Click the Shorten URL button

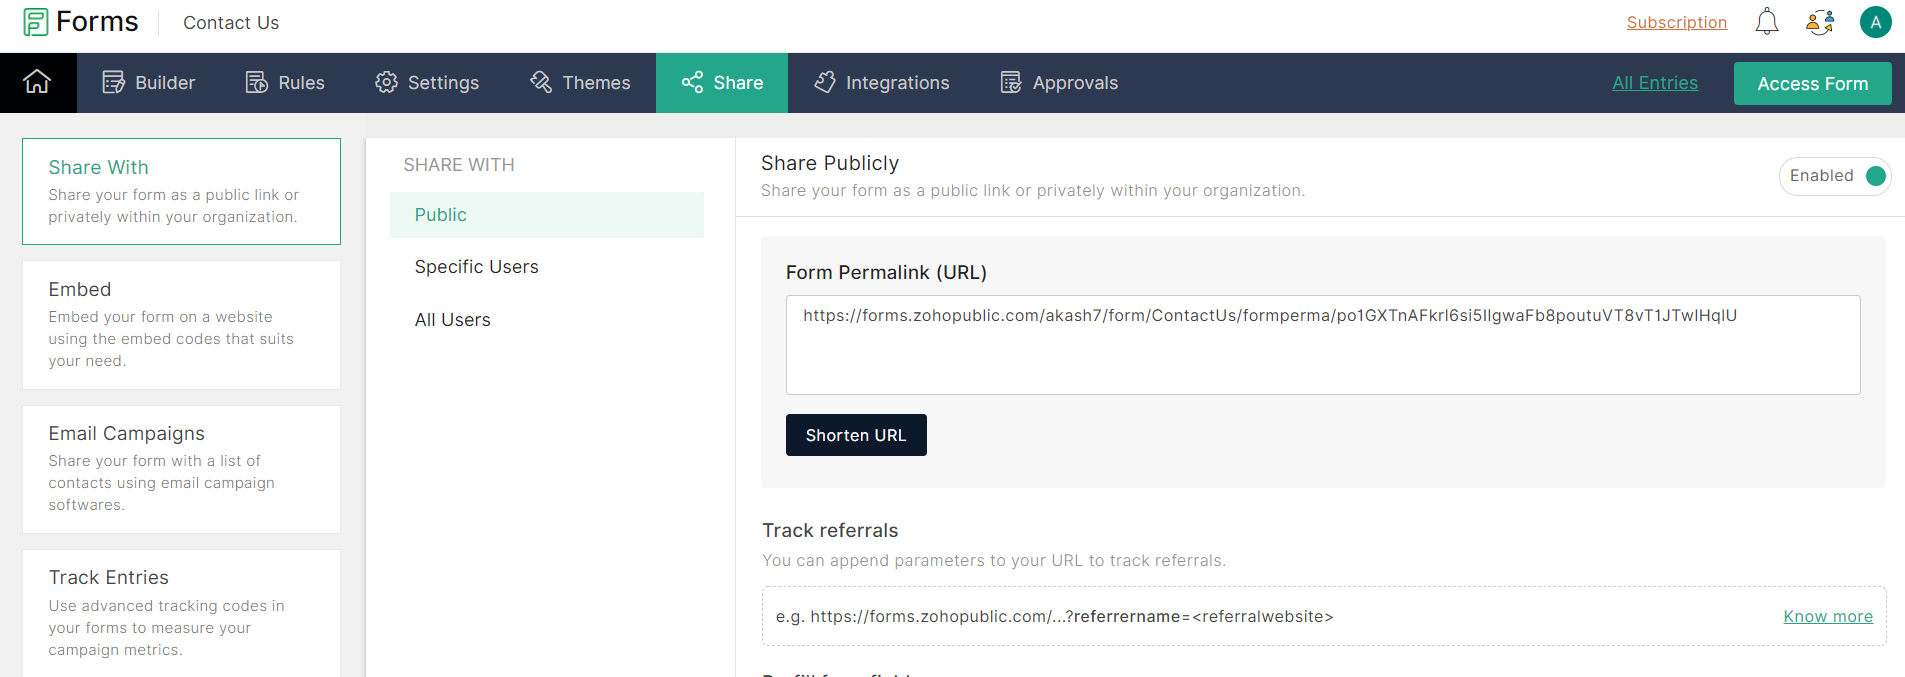click(x=856, y=435)
